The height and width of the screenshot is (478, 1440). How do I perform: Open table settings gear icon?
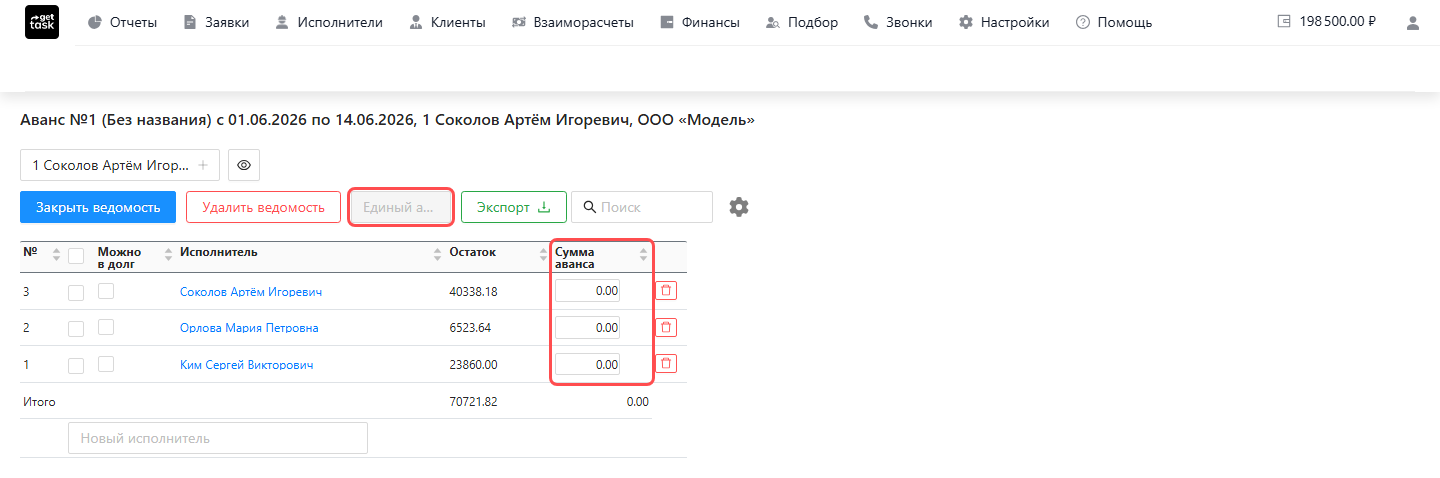point(739,207)
